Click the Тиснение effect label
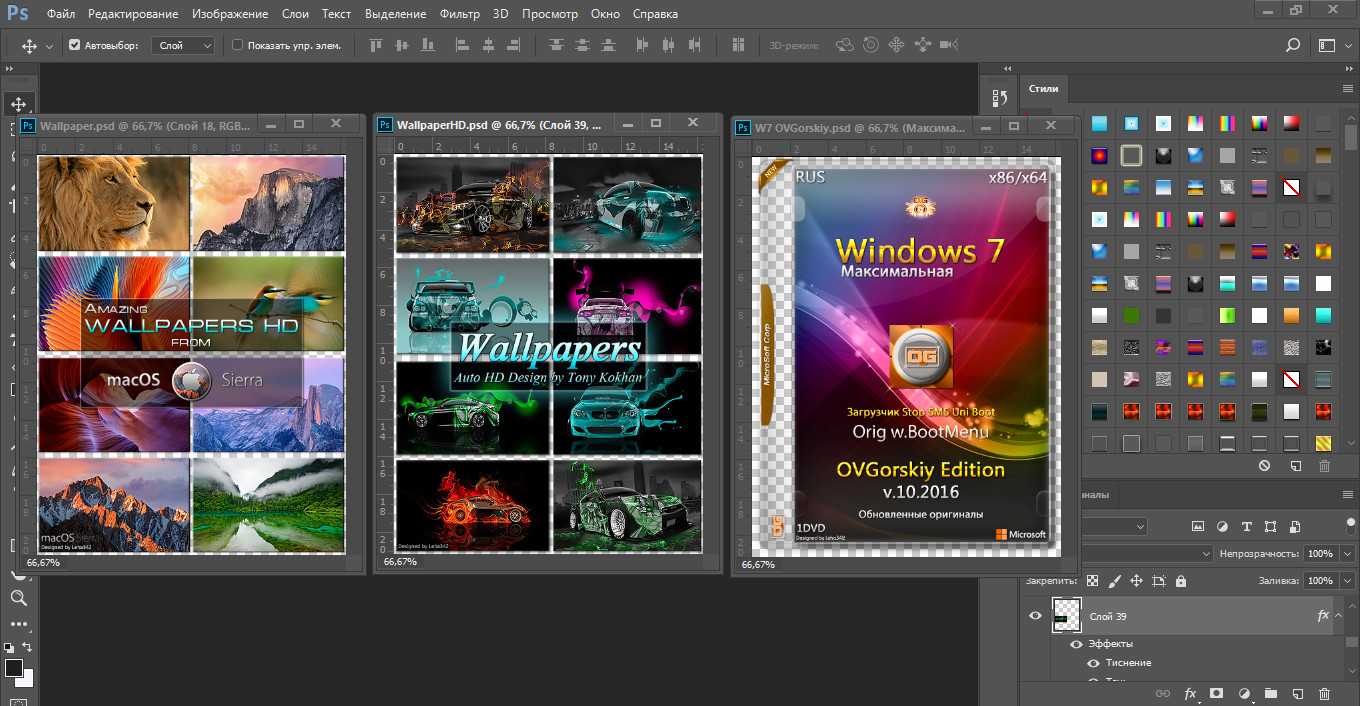Image resolution: width=1360 pixels, height=706 pixels. point(1129,663)
